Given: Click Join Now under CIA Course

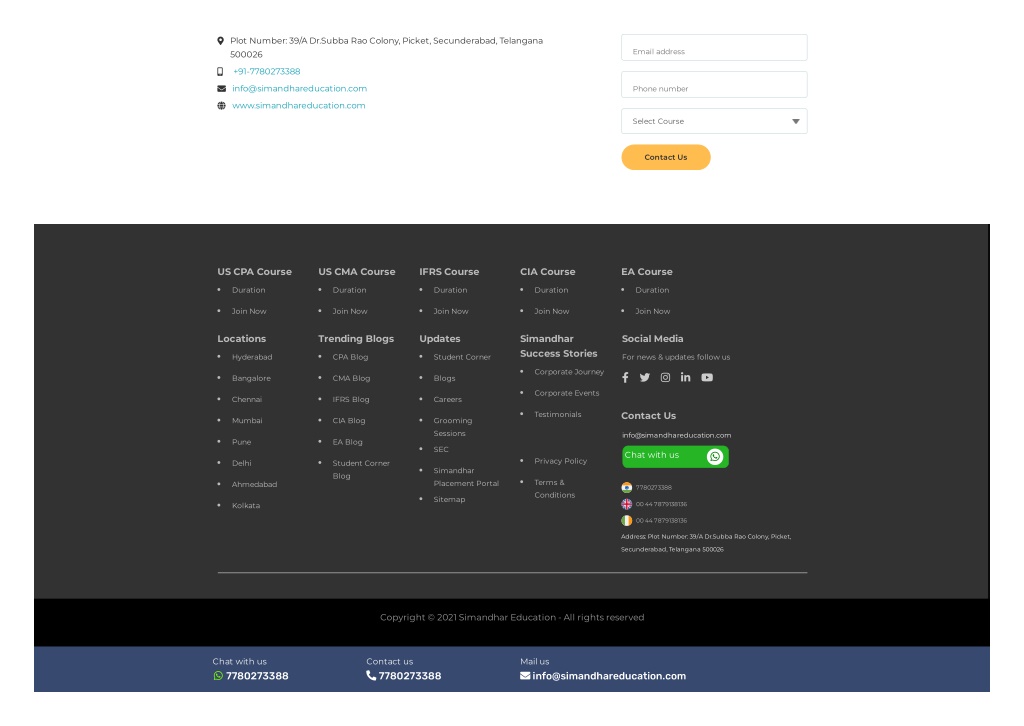Looking at the screenshot, I should 552,311.
